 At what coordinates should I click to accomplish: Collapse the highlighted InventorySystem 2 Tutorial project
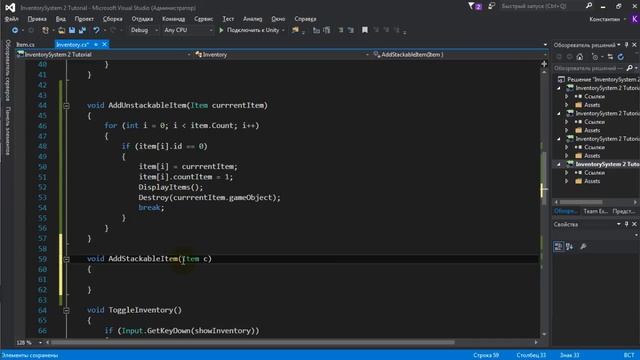[559, 164]
